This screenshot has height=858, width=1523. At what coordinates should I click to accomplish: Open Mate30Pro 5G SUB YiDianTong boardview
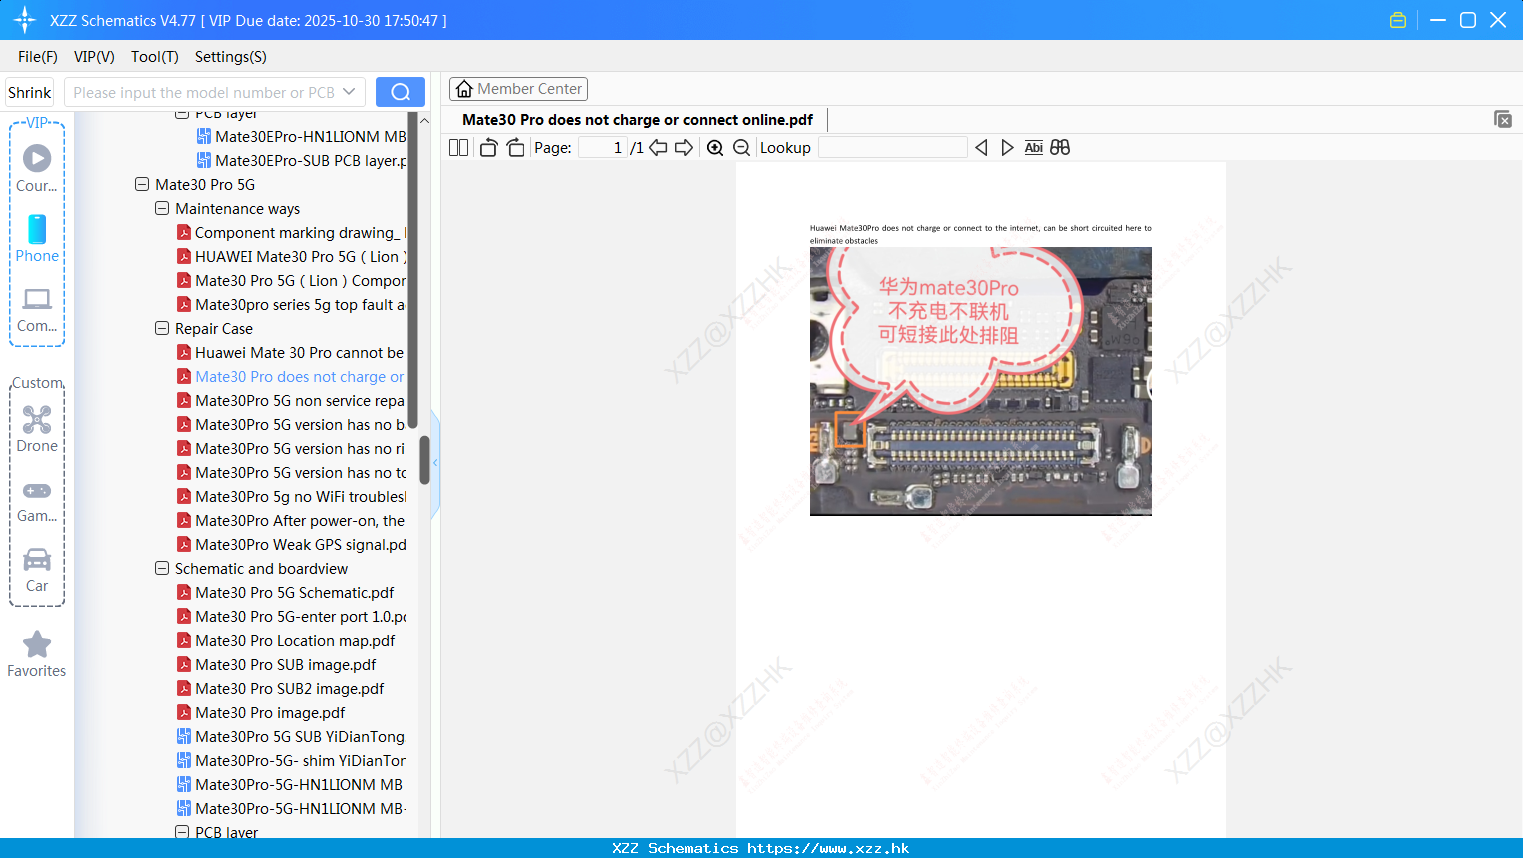(291, 736)
